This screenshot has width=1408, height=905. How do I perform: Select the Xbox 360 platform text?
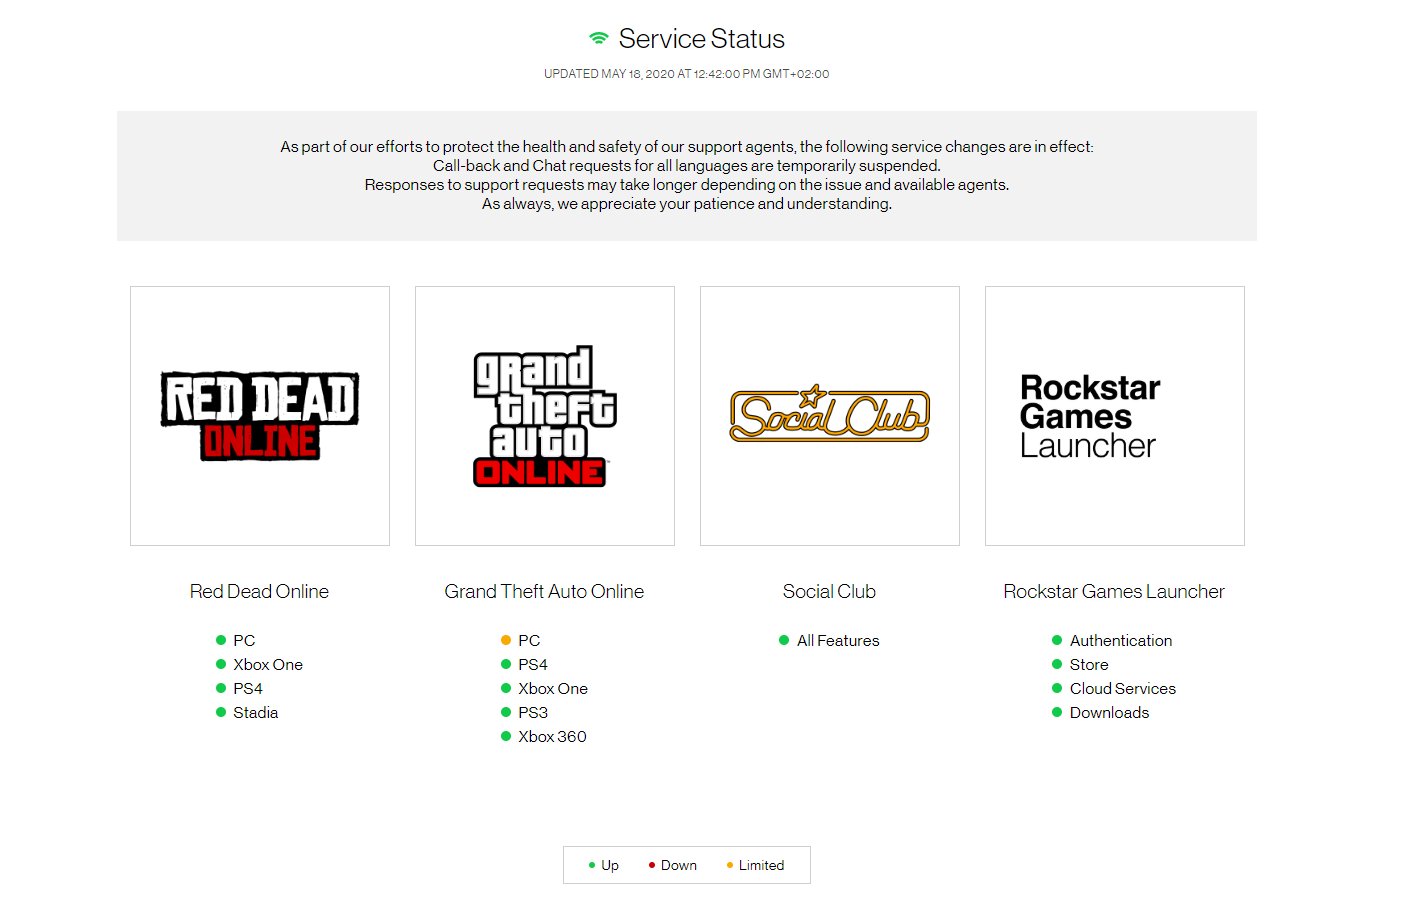[x=552, y=736]
